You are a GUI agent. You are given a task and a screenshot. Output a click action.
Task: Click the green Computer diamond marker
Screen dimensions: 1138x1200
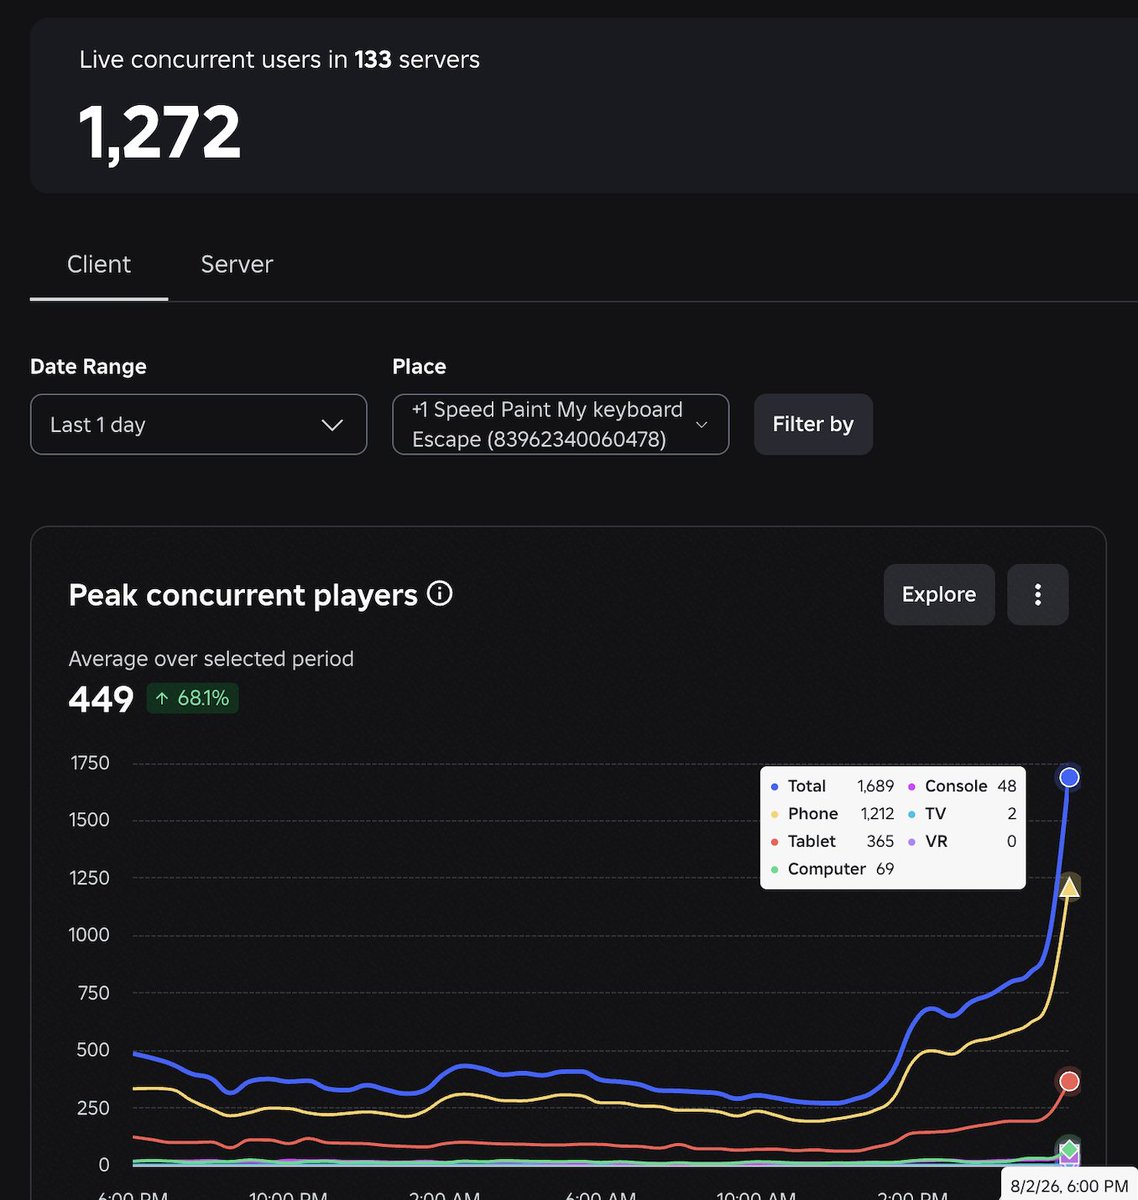pos(1069,1149)
